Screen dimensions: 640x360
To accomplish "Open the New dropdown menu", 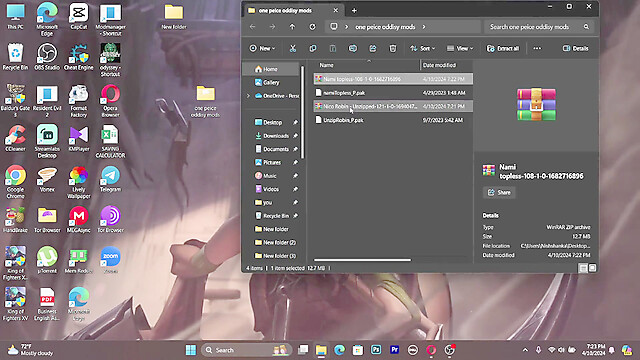I will pyautogui.click(x=262, y=49).
